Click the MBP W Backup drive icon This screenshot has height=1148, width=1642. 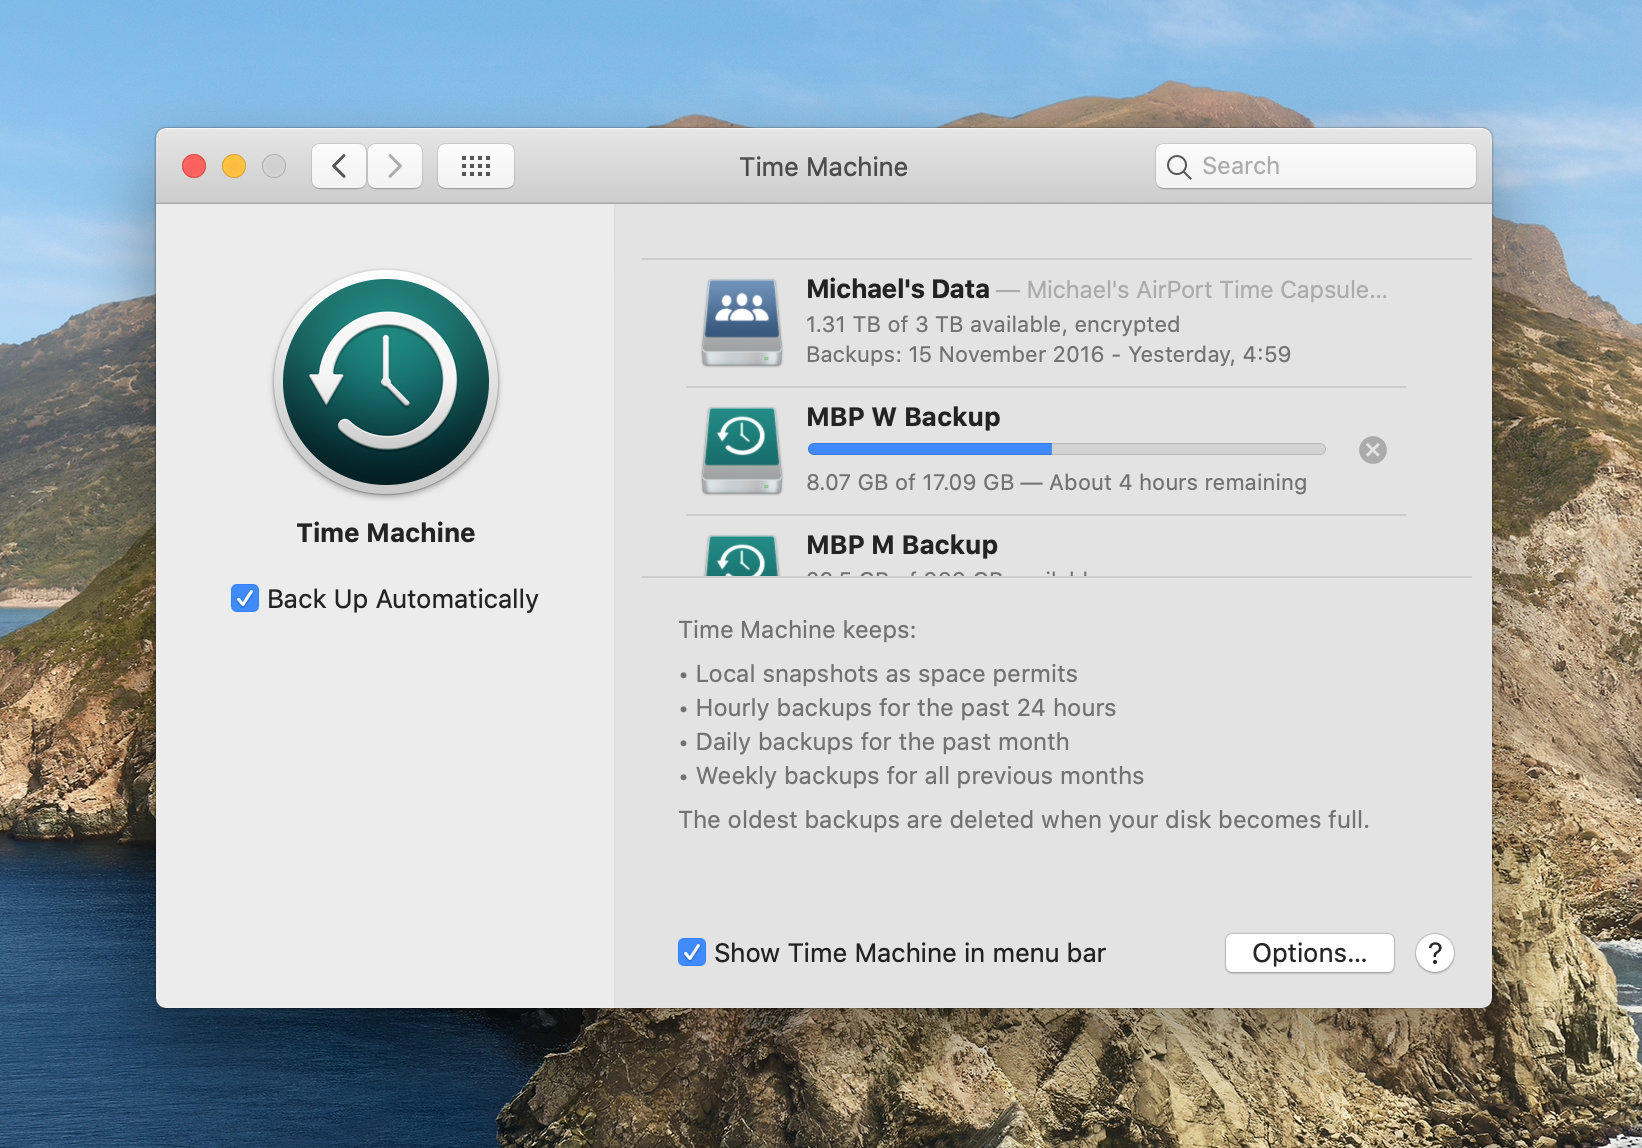pyautogui.click(x=741, y=449)
